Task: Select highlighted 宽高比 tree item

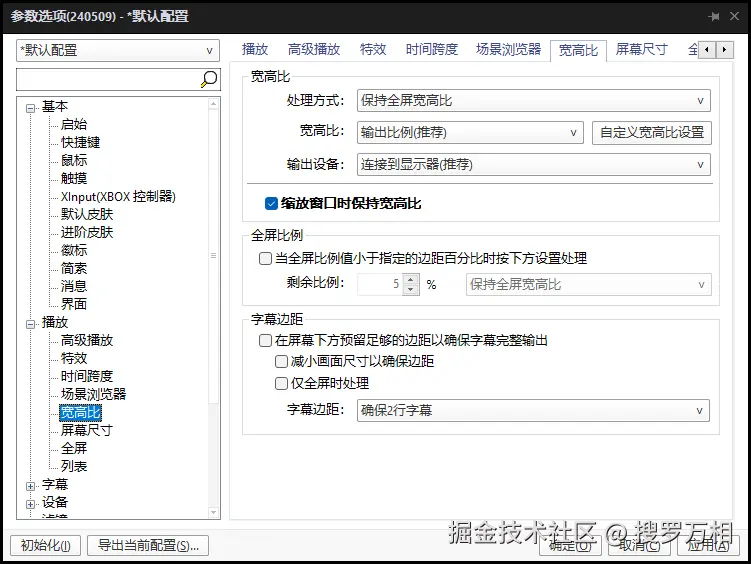Action: point(80,412)
